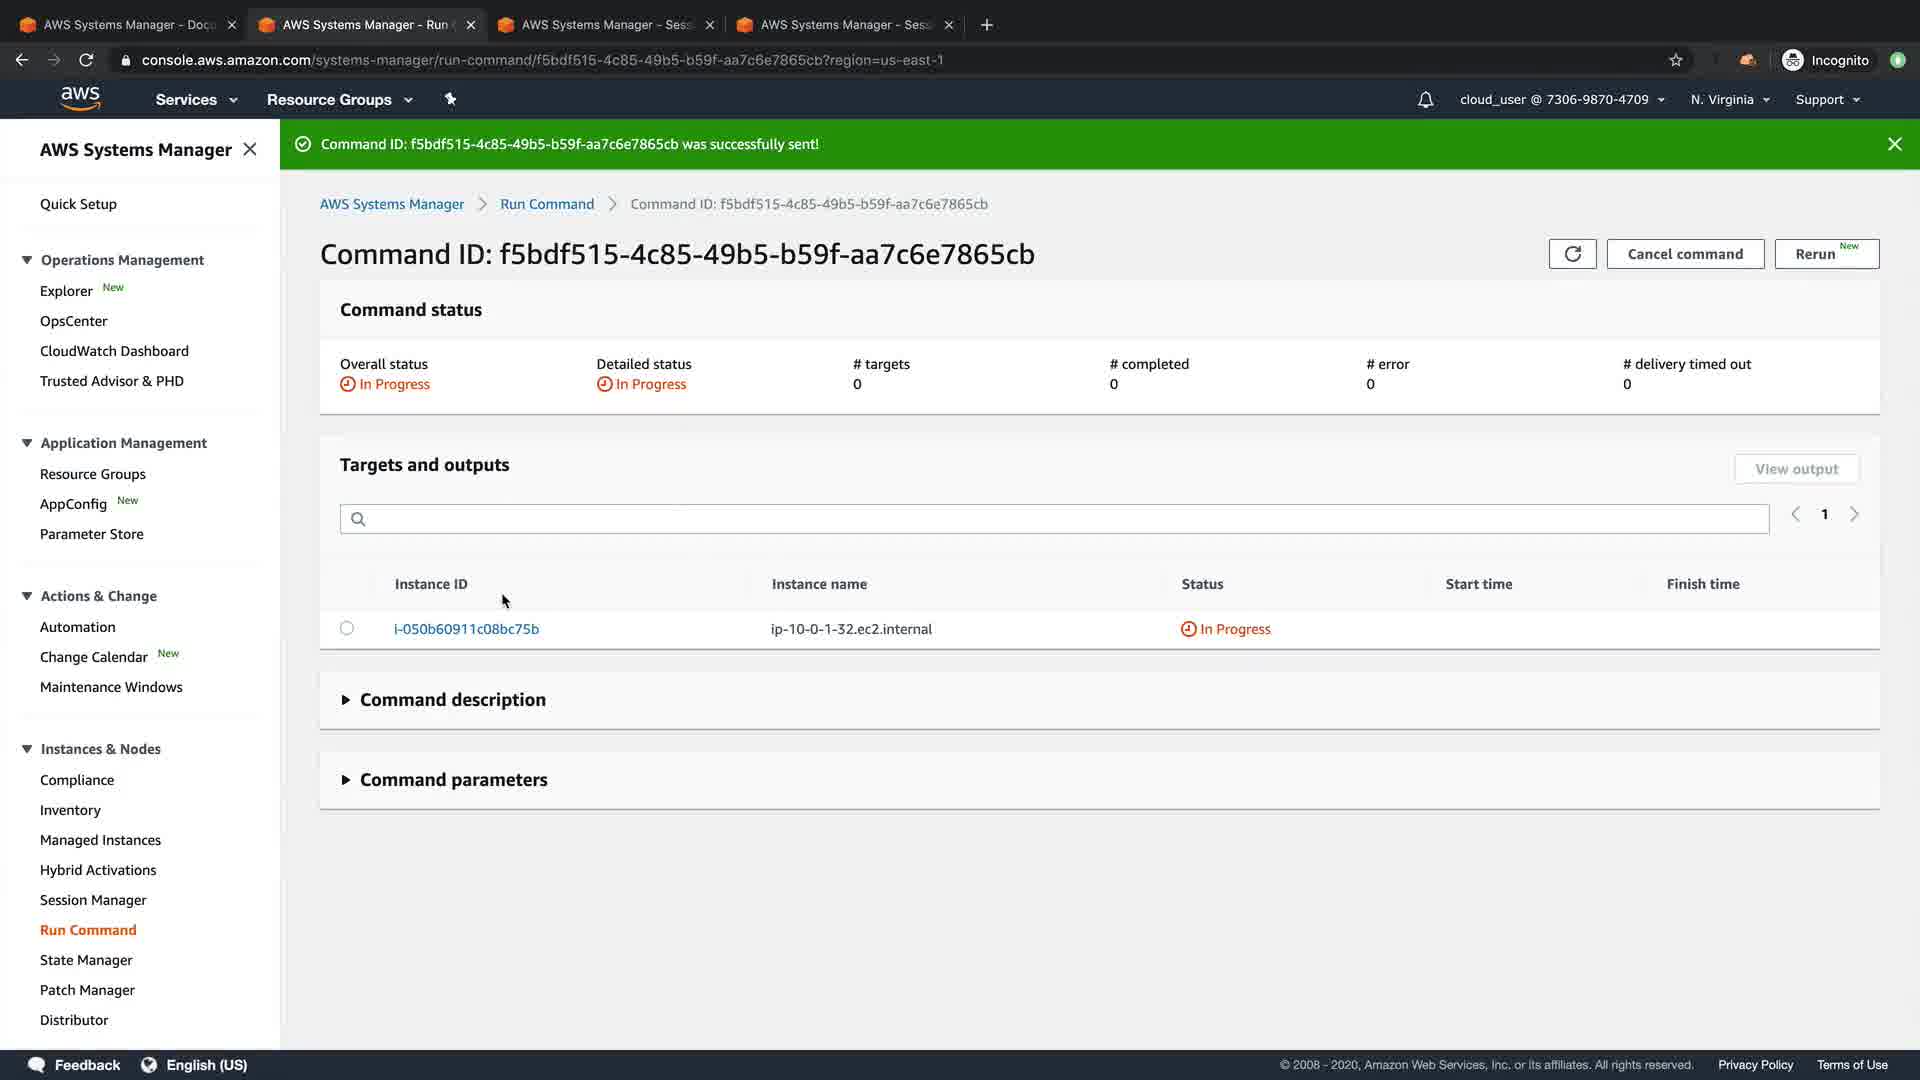Open Session Manager in the sidebar
This screenshot has height=1080, width=1920.
93,900
